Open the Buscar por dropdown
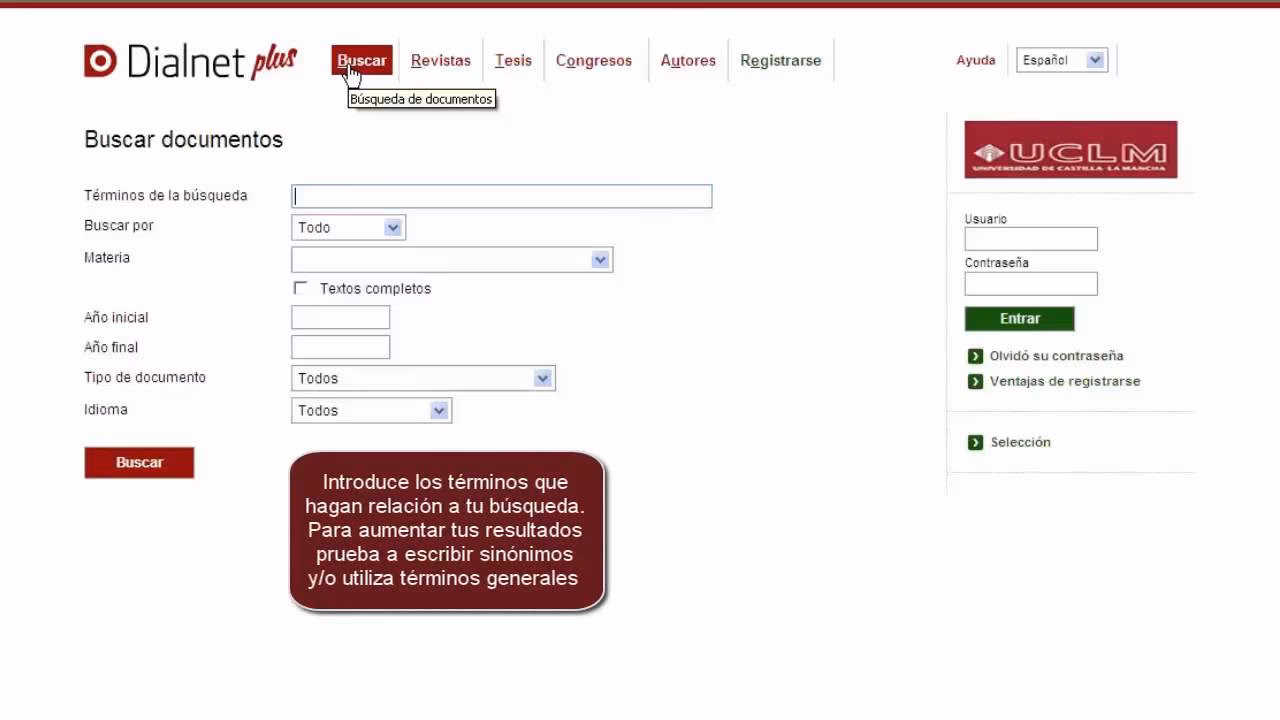This screenshot has height=720, width=1280. [348, 227]
